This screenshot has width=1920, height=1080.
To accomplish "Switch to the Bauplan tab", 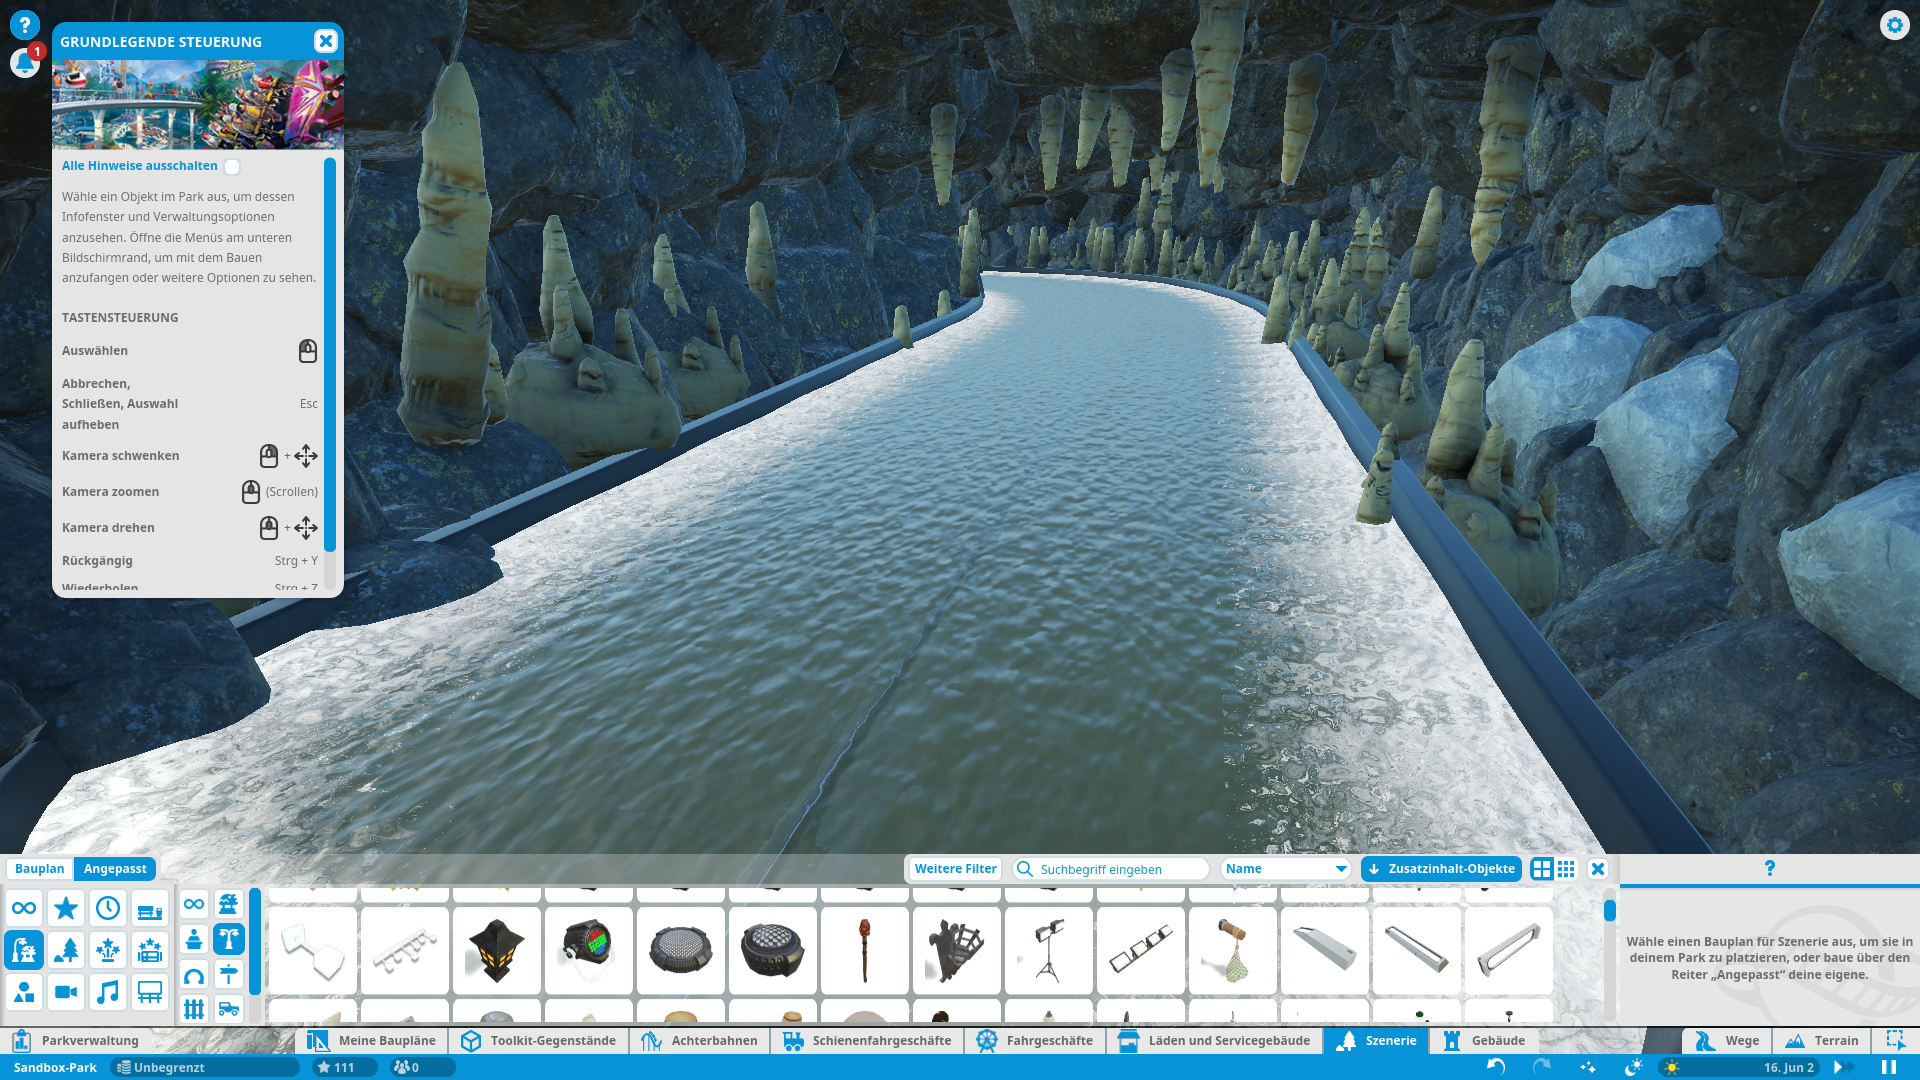I will (x=40, y=869).
